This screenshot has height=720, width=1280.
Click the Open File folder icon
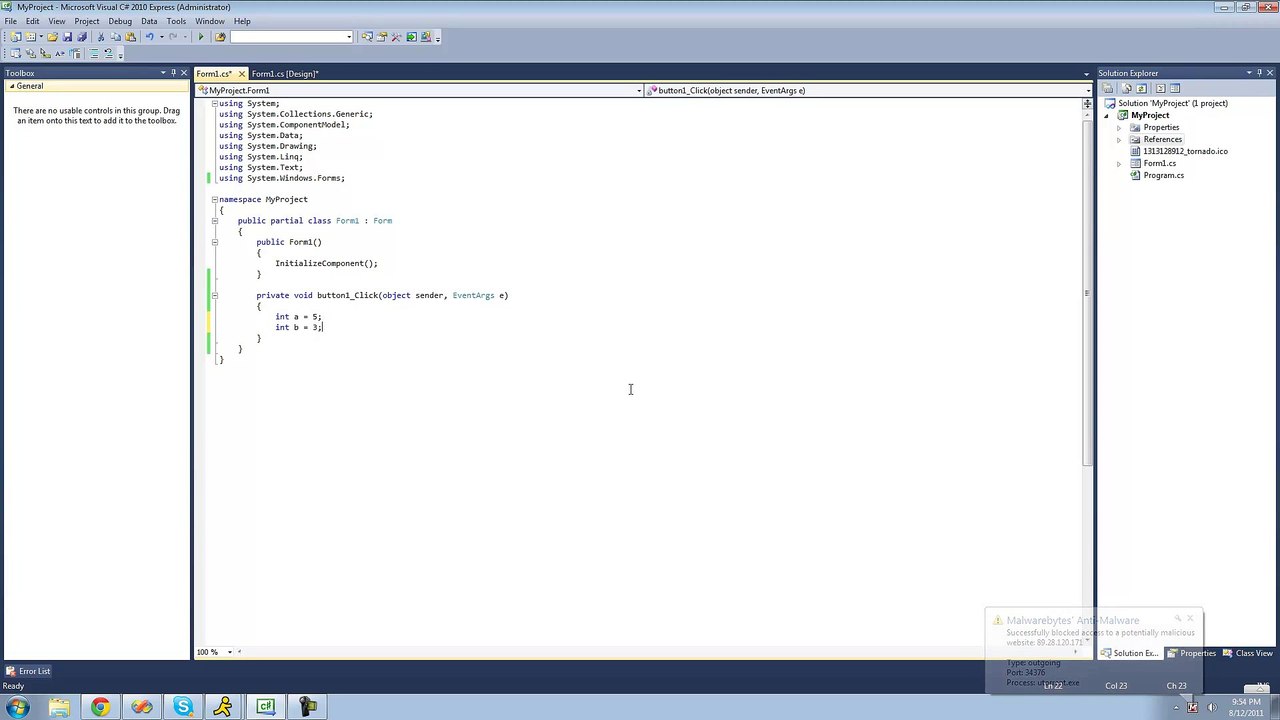coord(52,37)
